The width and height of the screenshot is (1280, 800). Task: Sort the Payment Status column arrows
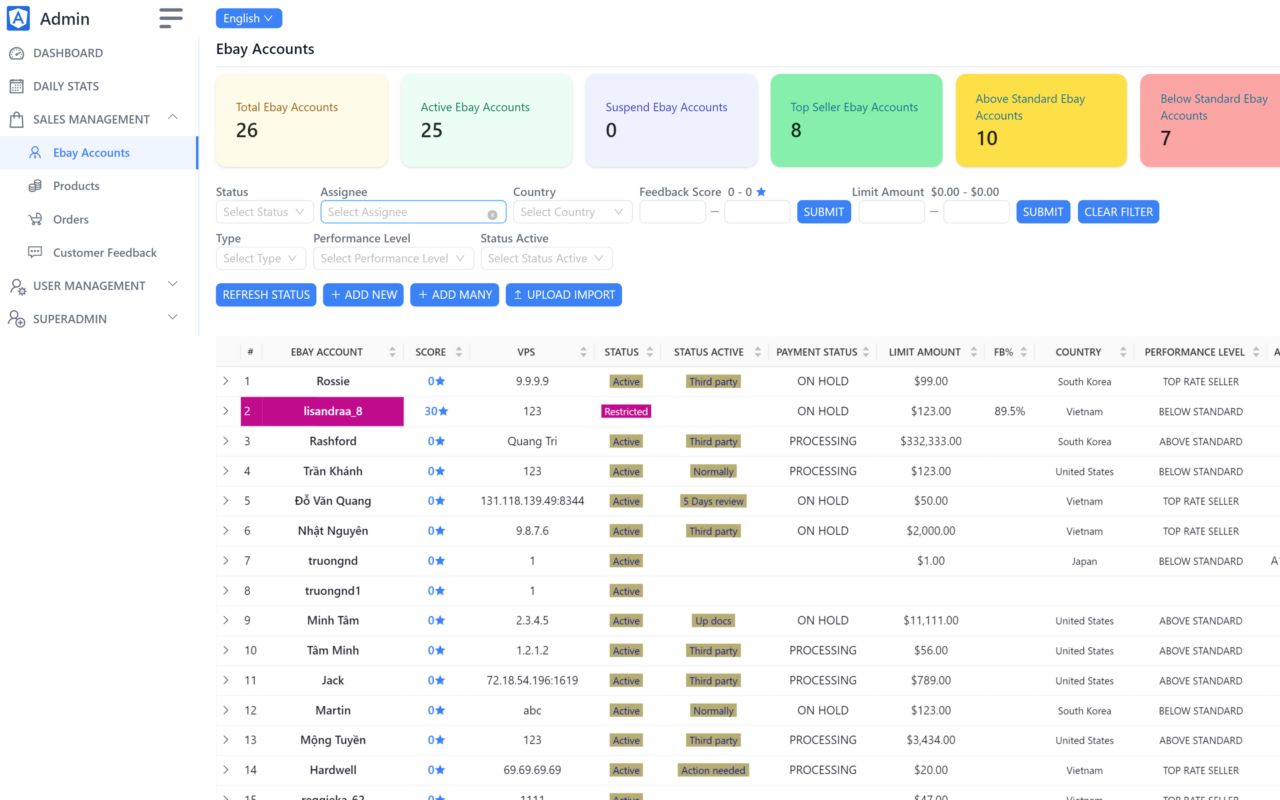tap(868, 352)
